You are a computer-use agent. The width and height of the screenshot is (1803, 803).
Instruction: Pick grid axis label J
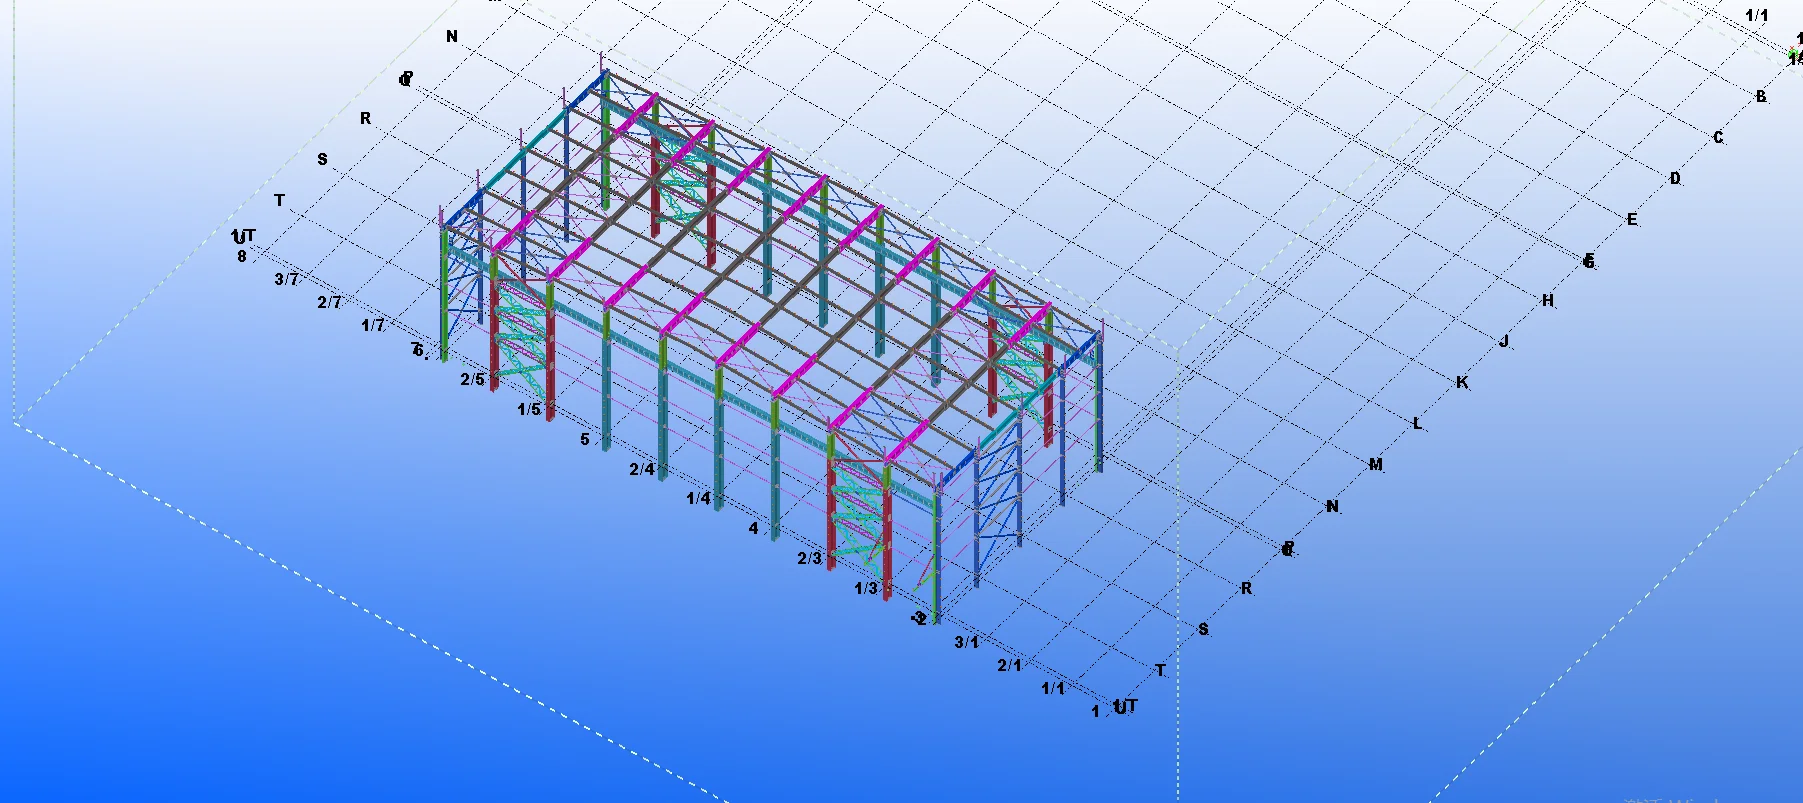[1504, 342]
